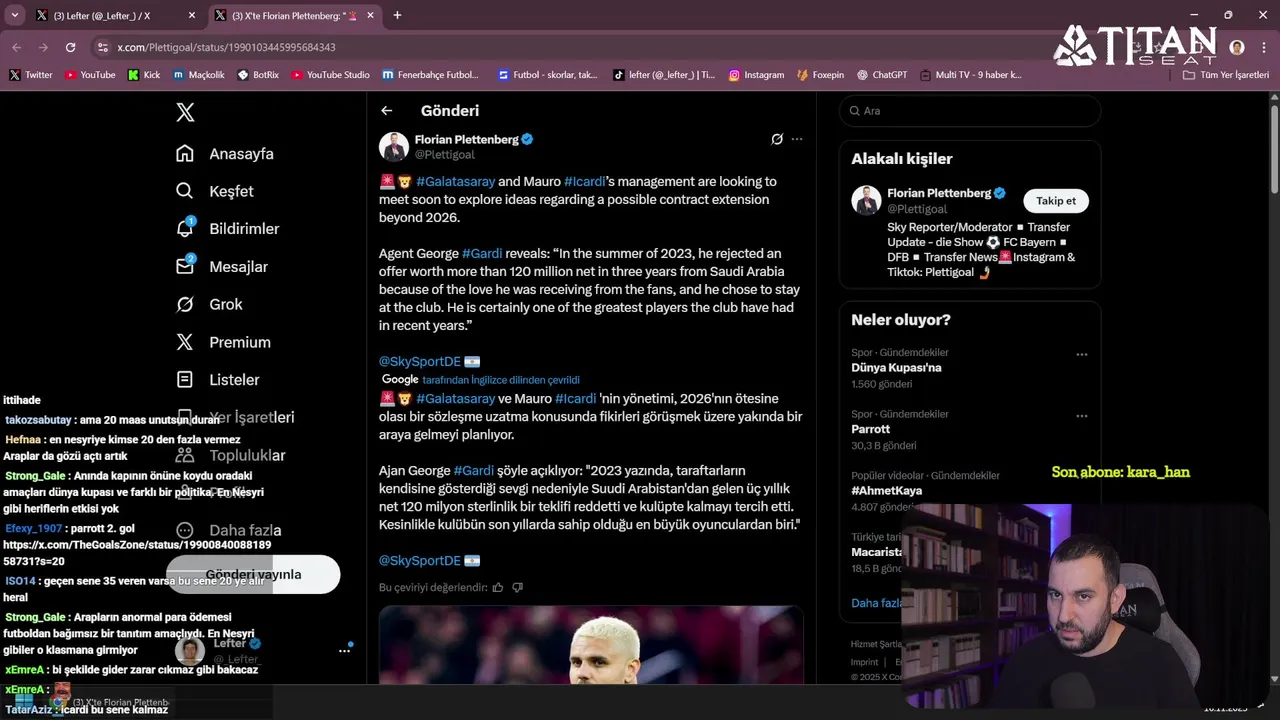Open Dünya Kupası'na trending topic
Screen dimensions: 1280x720
tap(896, 367)
